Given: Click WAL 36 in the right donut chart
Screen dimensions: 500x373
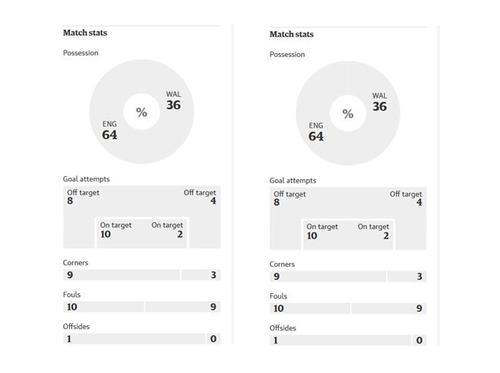Looking at the screenshot, I should click(x=380, y=102).
